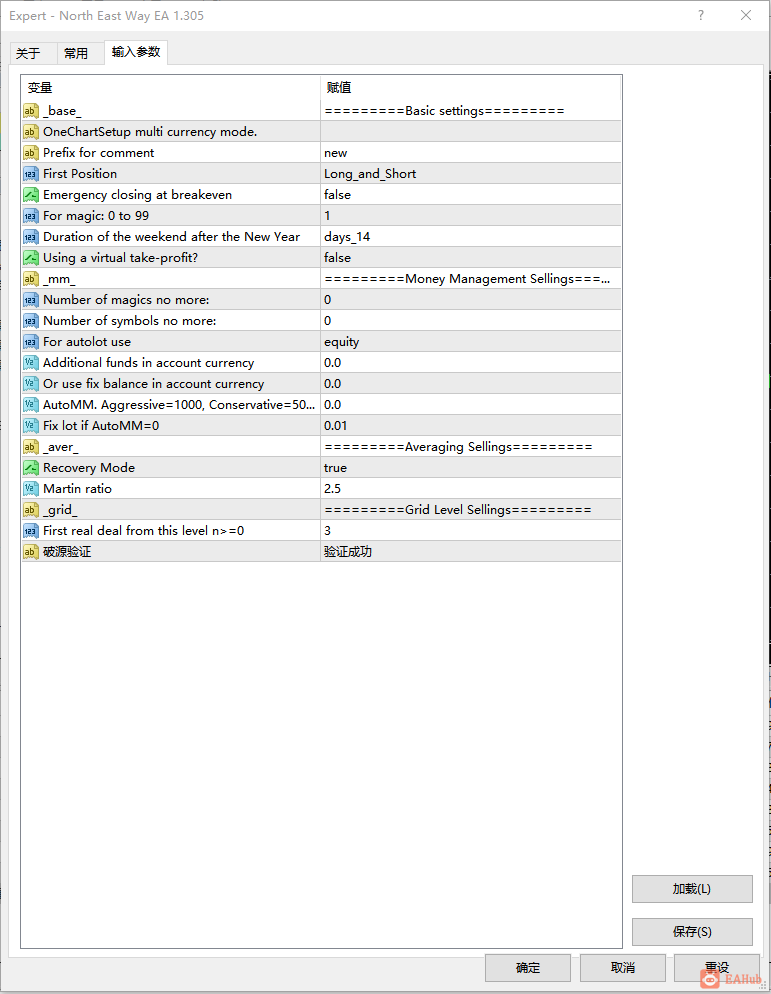Open the 关于 tab
771x994 pixels.
[x=33, y=54]
